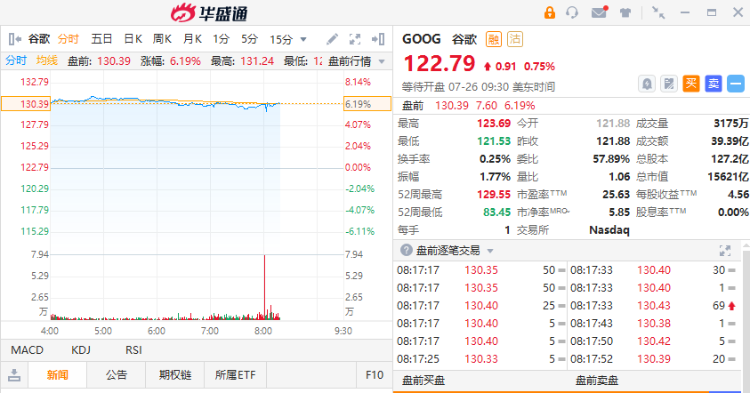
Task: Expand the 15分 interval dropdown
Action: pyautogui.click(x=303, y=39)
